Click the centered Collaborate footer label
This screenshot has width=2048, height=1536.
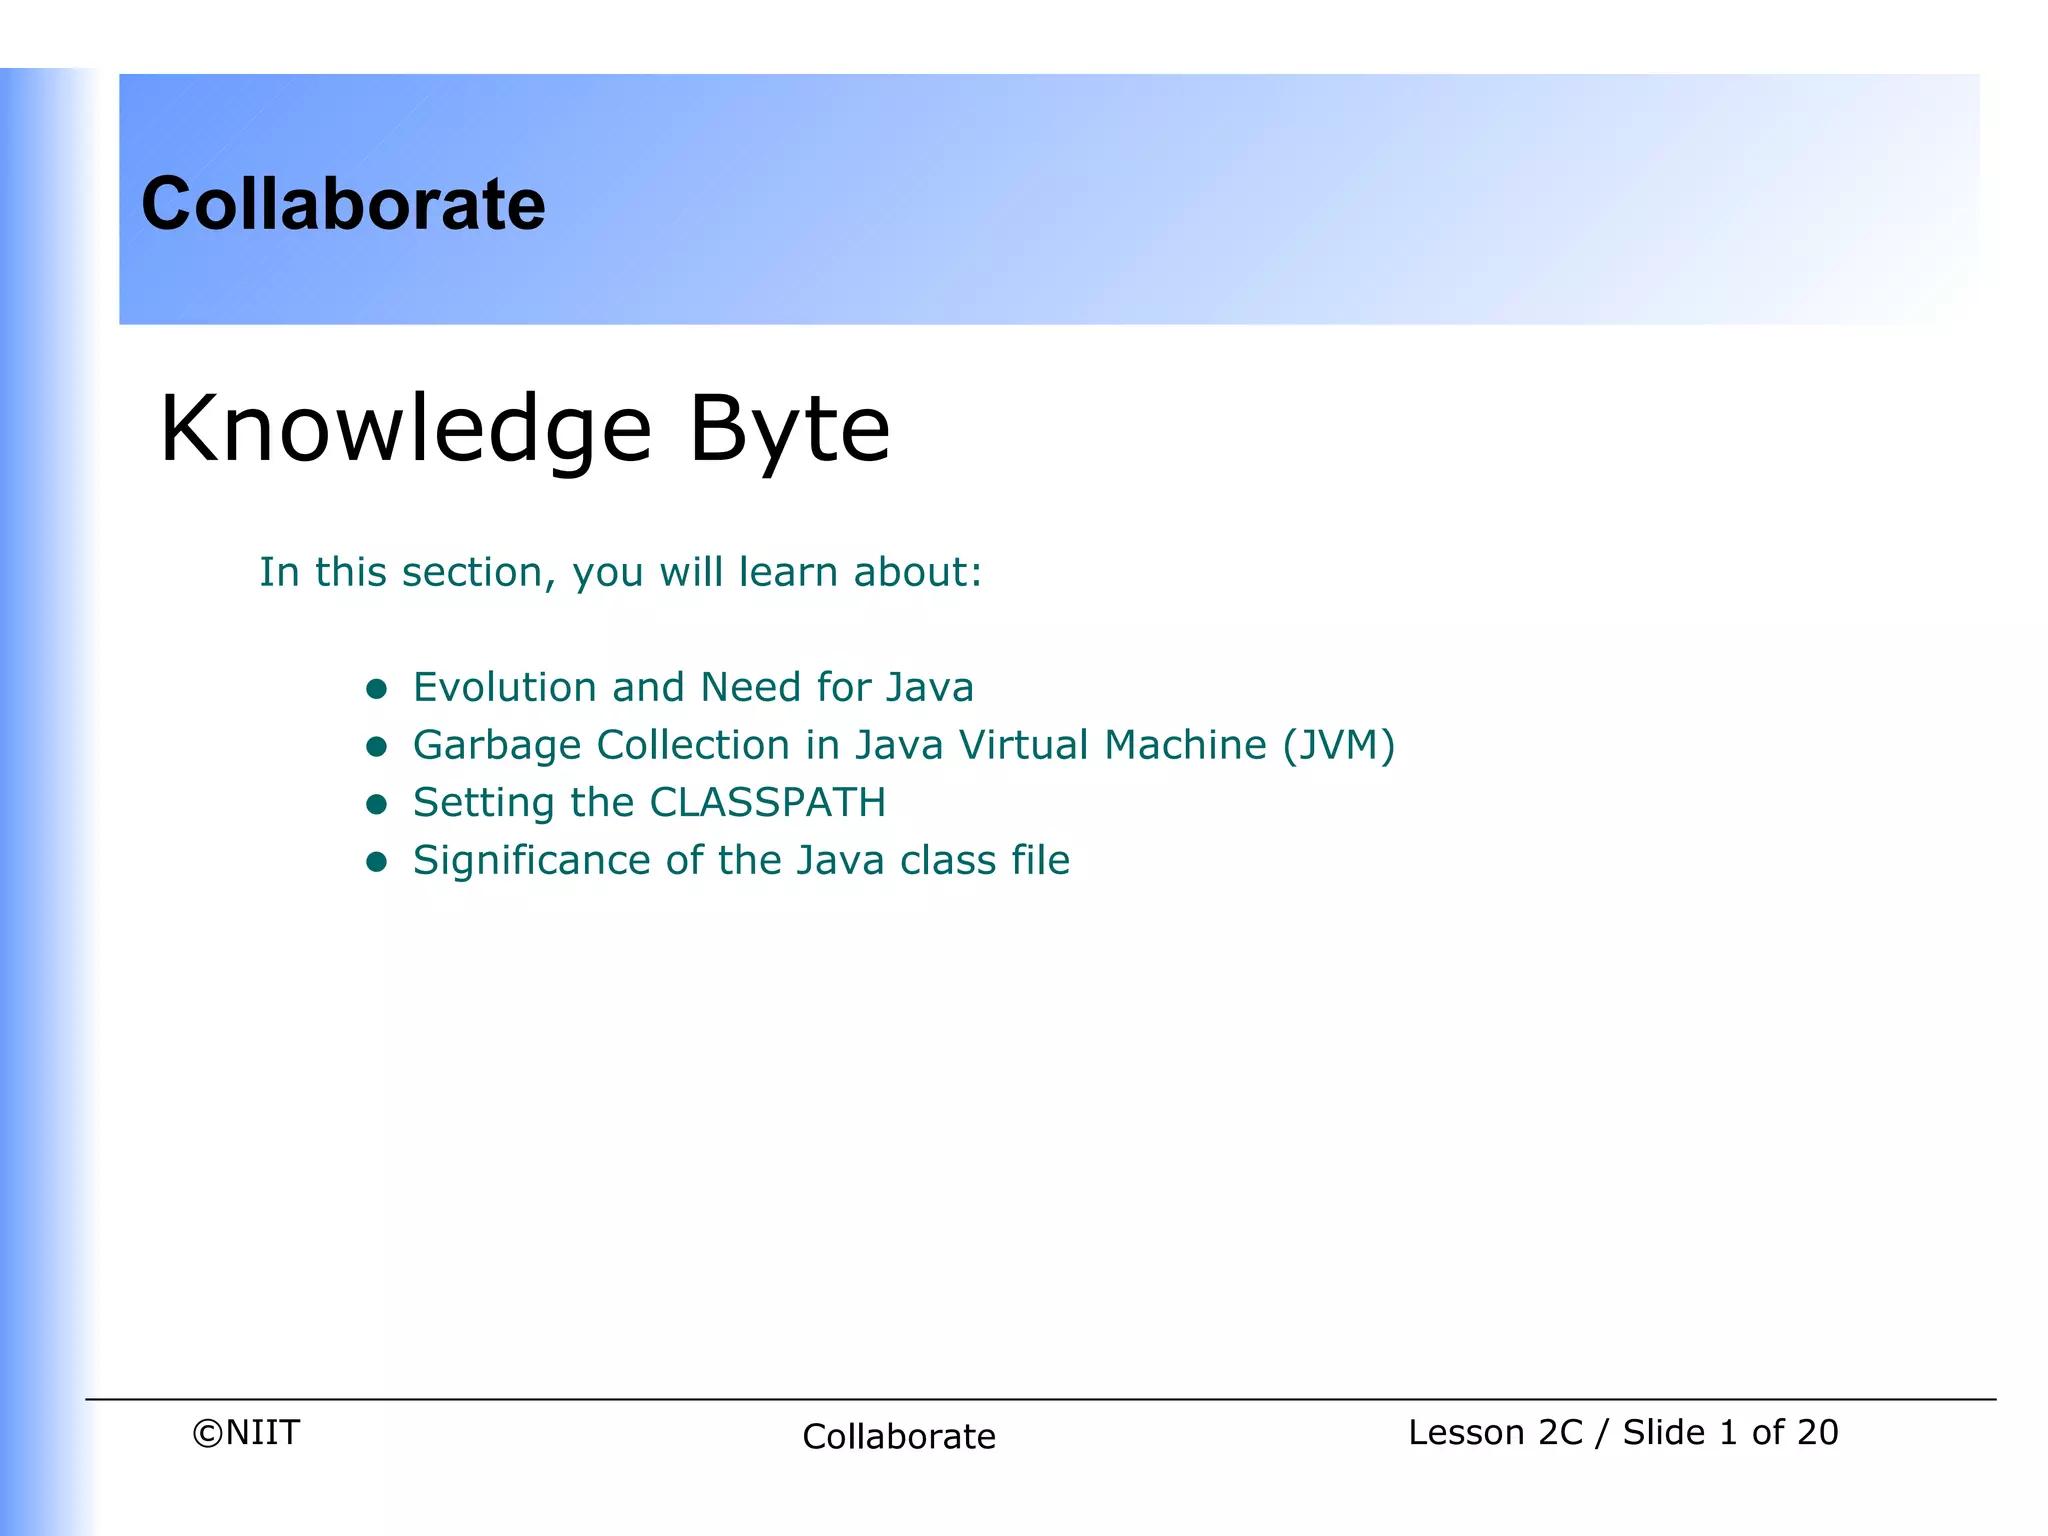click(898, 1437)
